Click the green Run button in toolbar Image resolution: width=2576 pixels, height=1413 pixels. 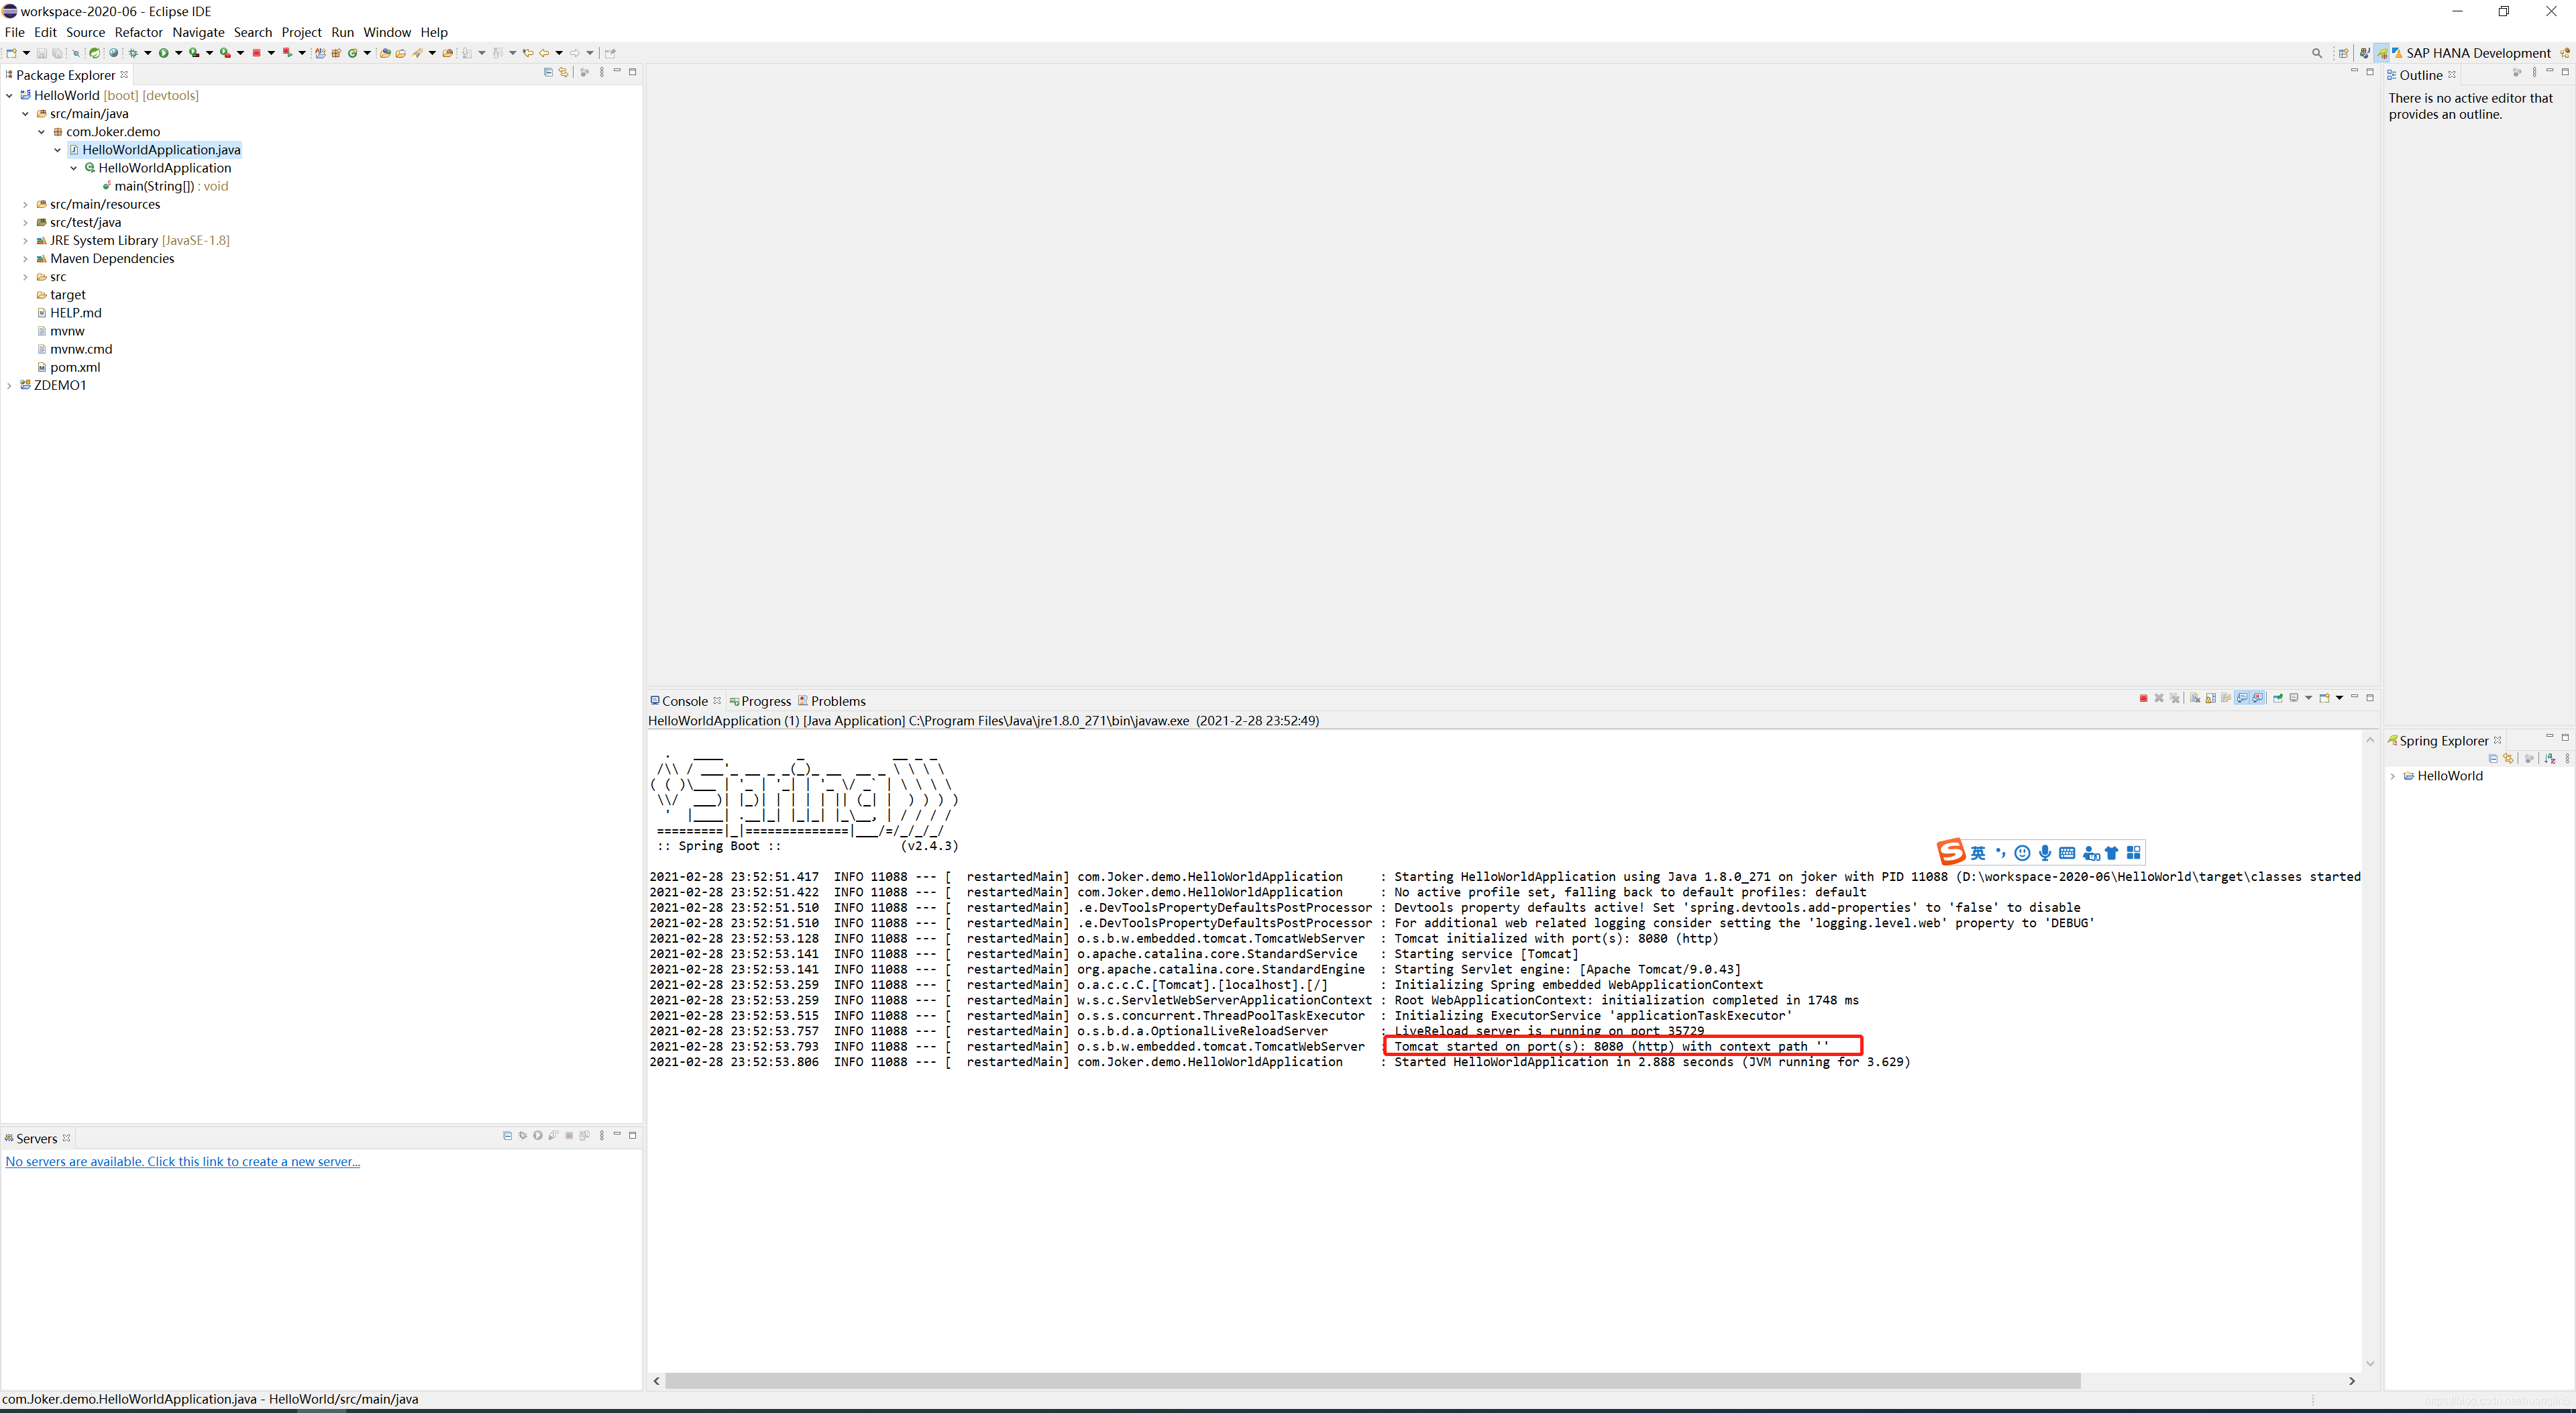pyautogui.click(x=164, y=53)
